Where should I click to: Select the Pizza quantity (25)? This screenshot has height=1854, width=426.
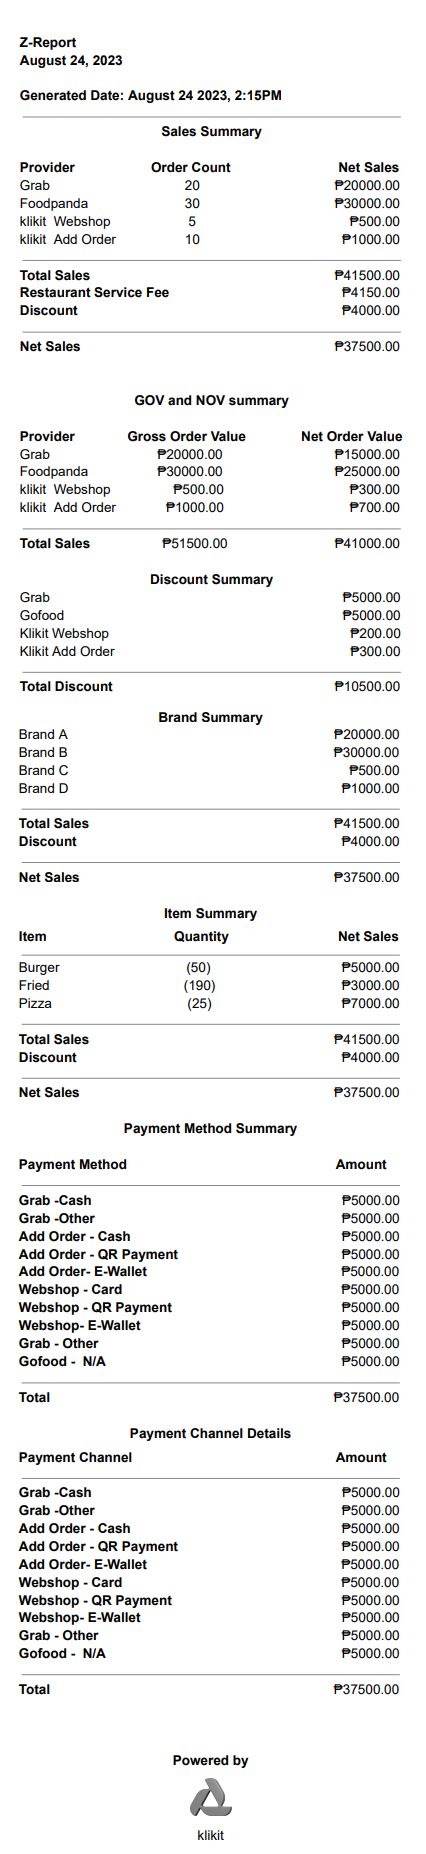(x=200, y=1003)
